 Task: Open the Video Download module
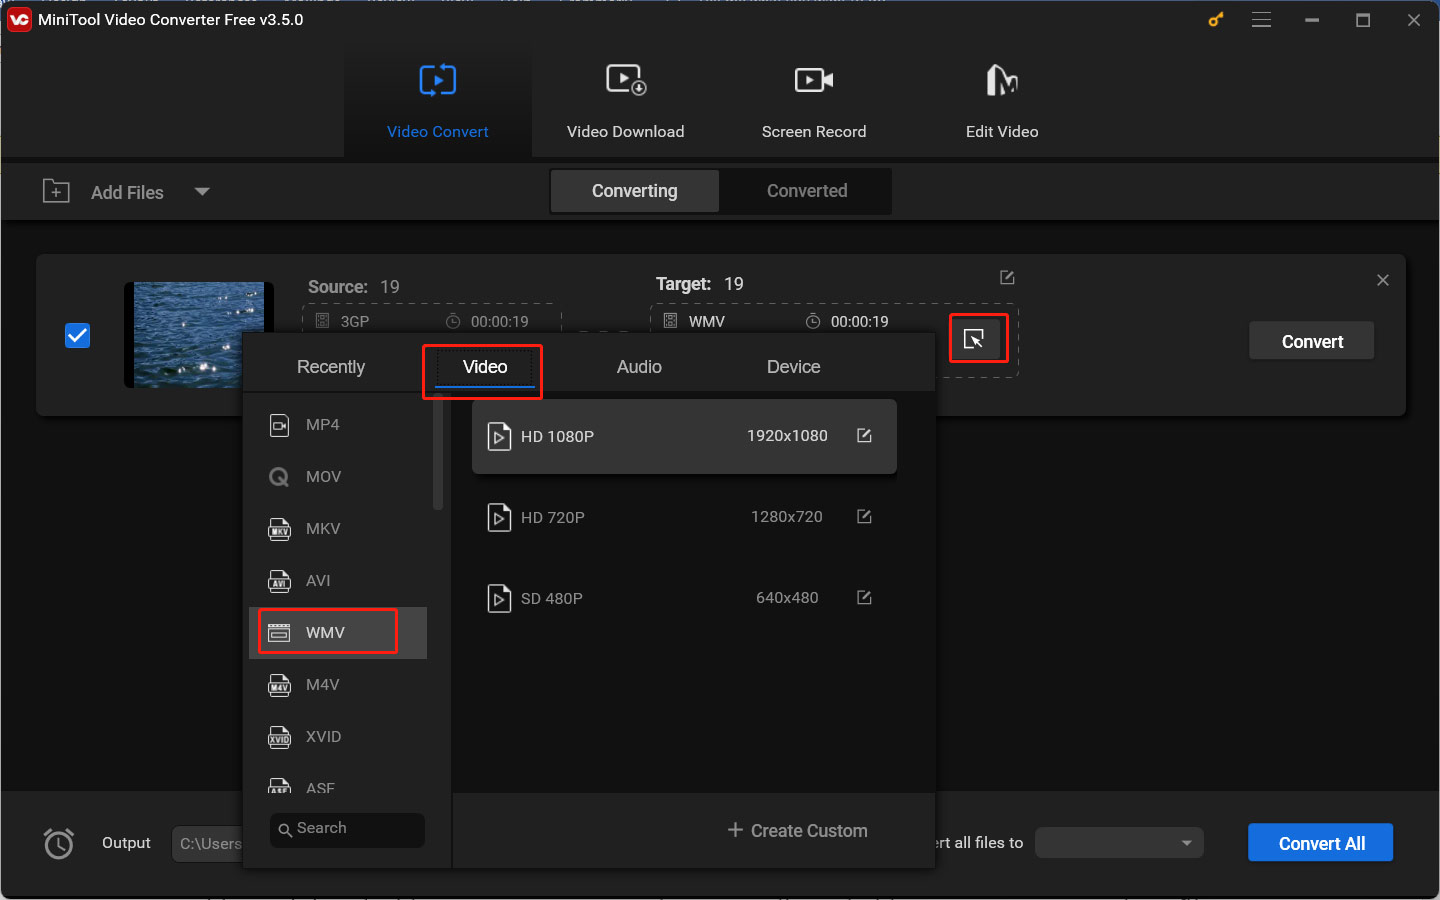point(625,101)
